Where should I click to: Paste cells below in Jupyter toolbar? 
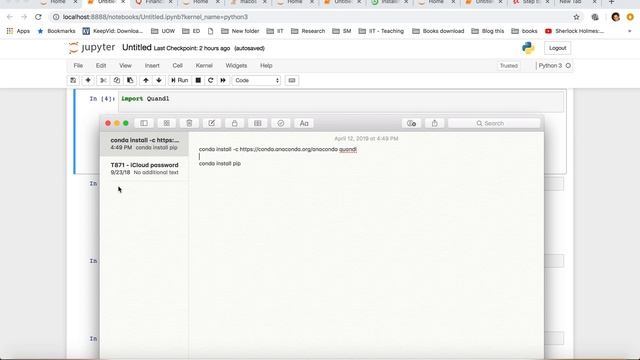pyautogui.click(x=130, y=80)
